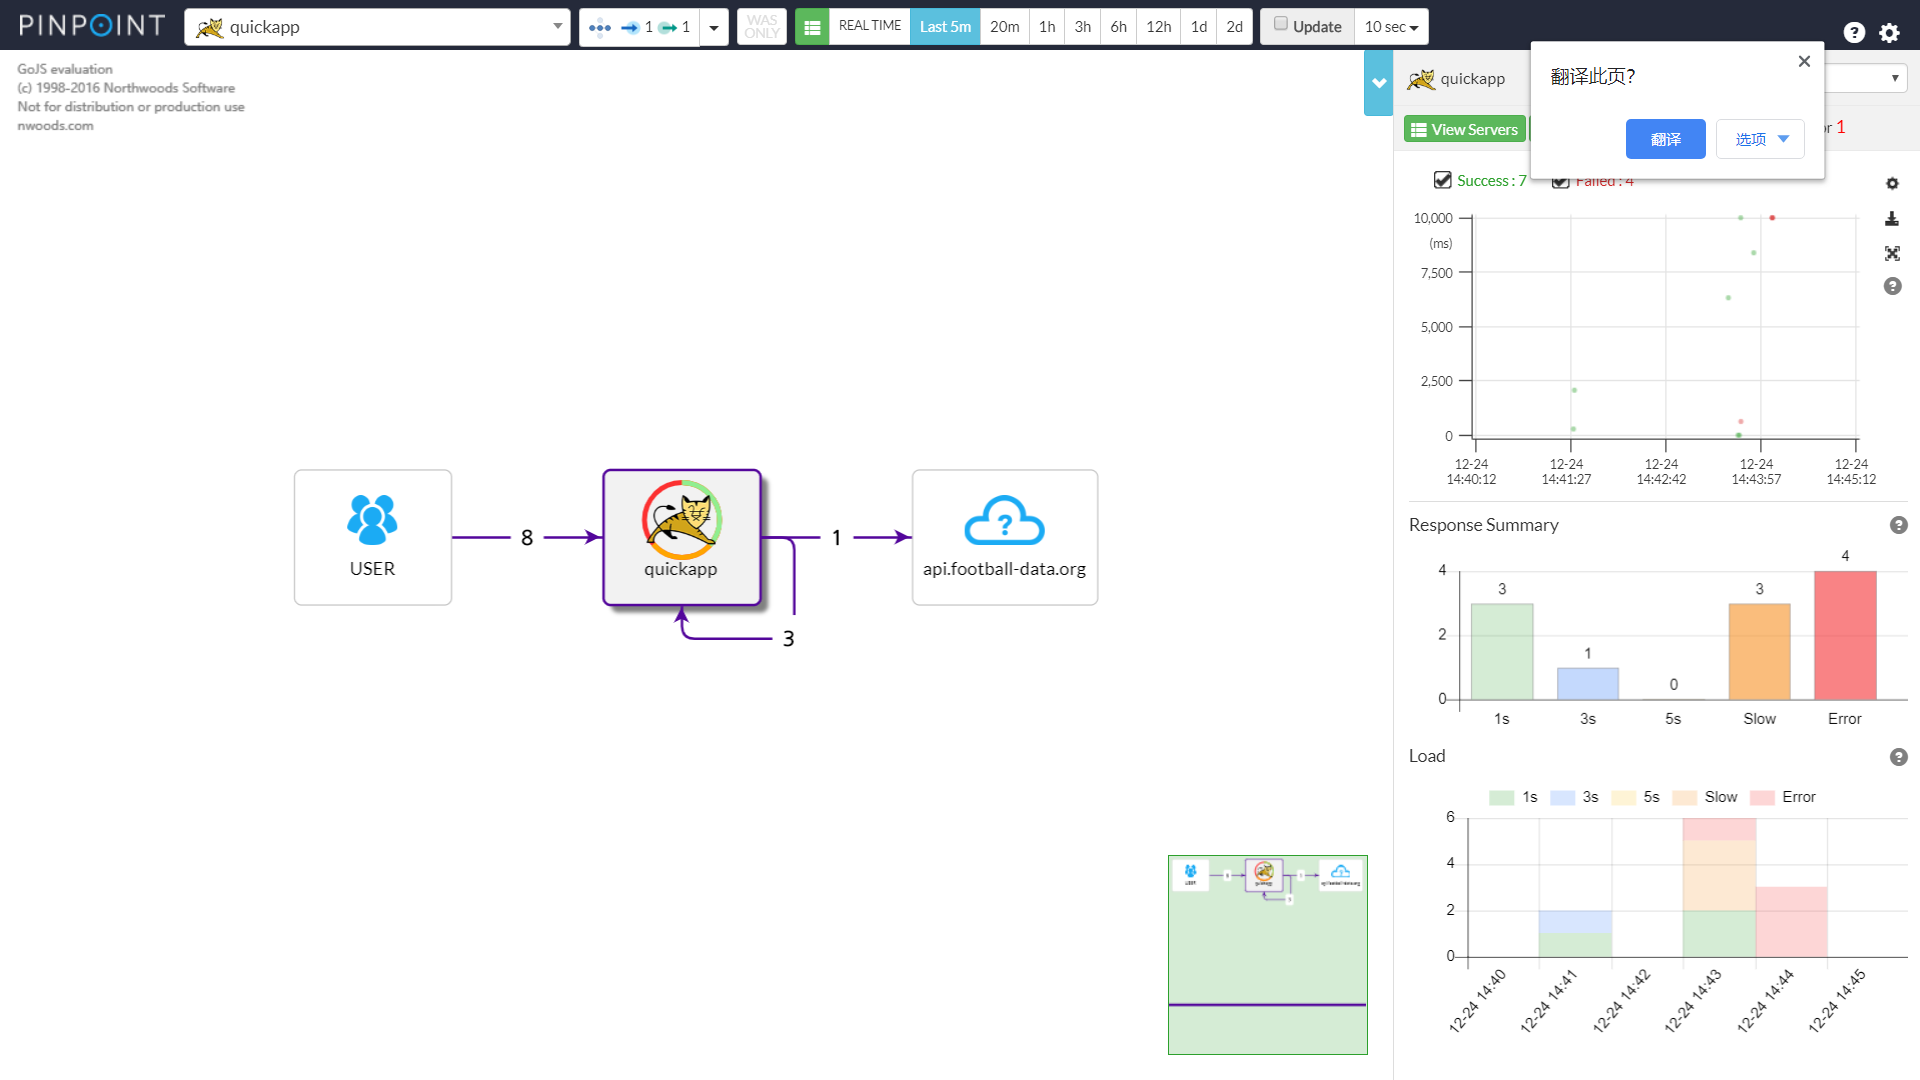
Task: Select the quickapp Tomcat node
Action: [682, 537]
